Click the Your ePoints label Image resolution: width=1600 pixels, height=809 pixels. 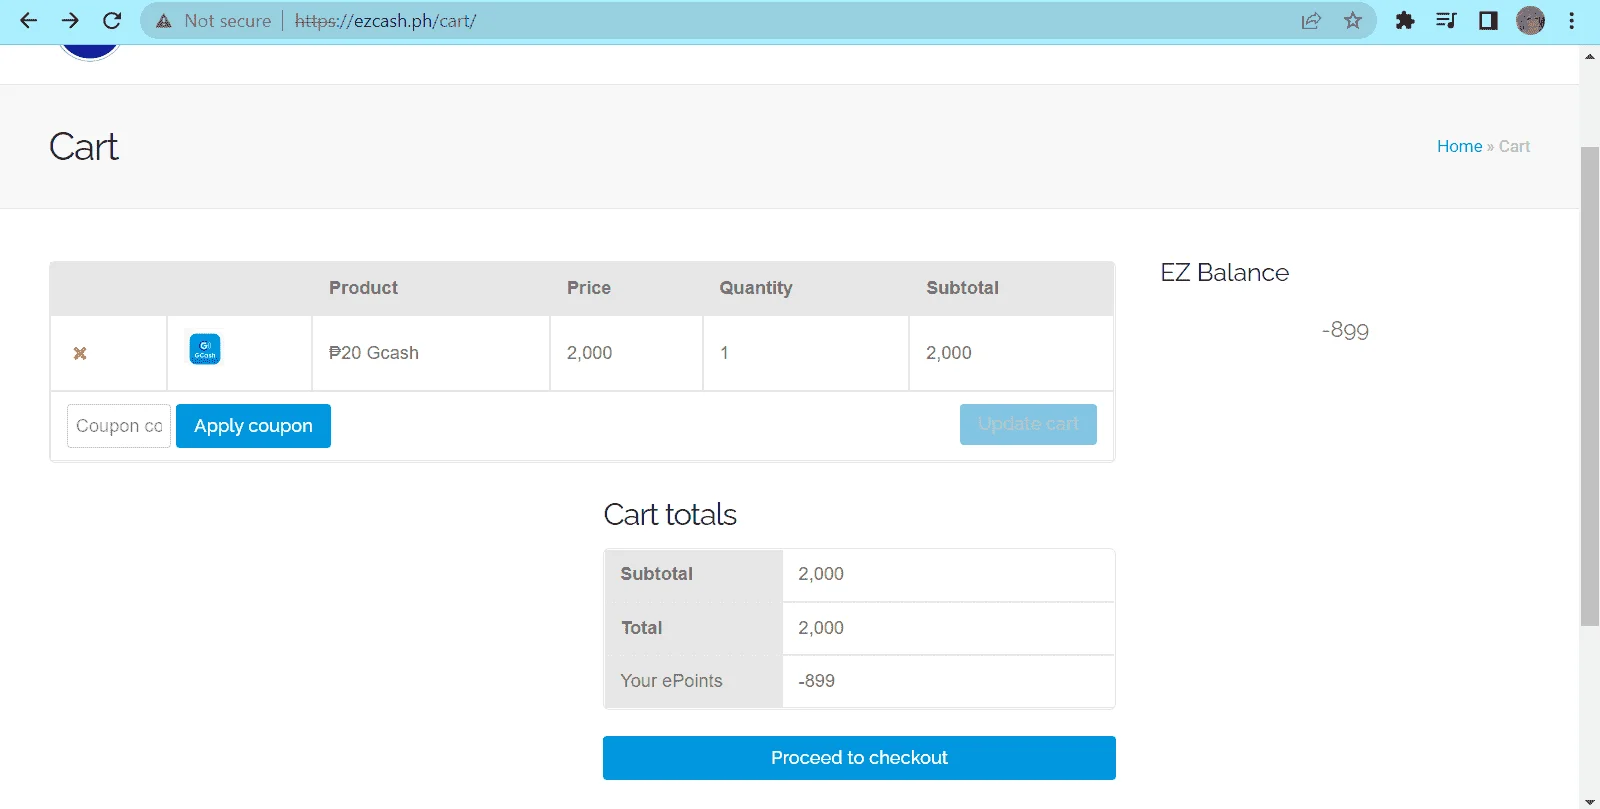671,681
